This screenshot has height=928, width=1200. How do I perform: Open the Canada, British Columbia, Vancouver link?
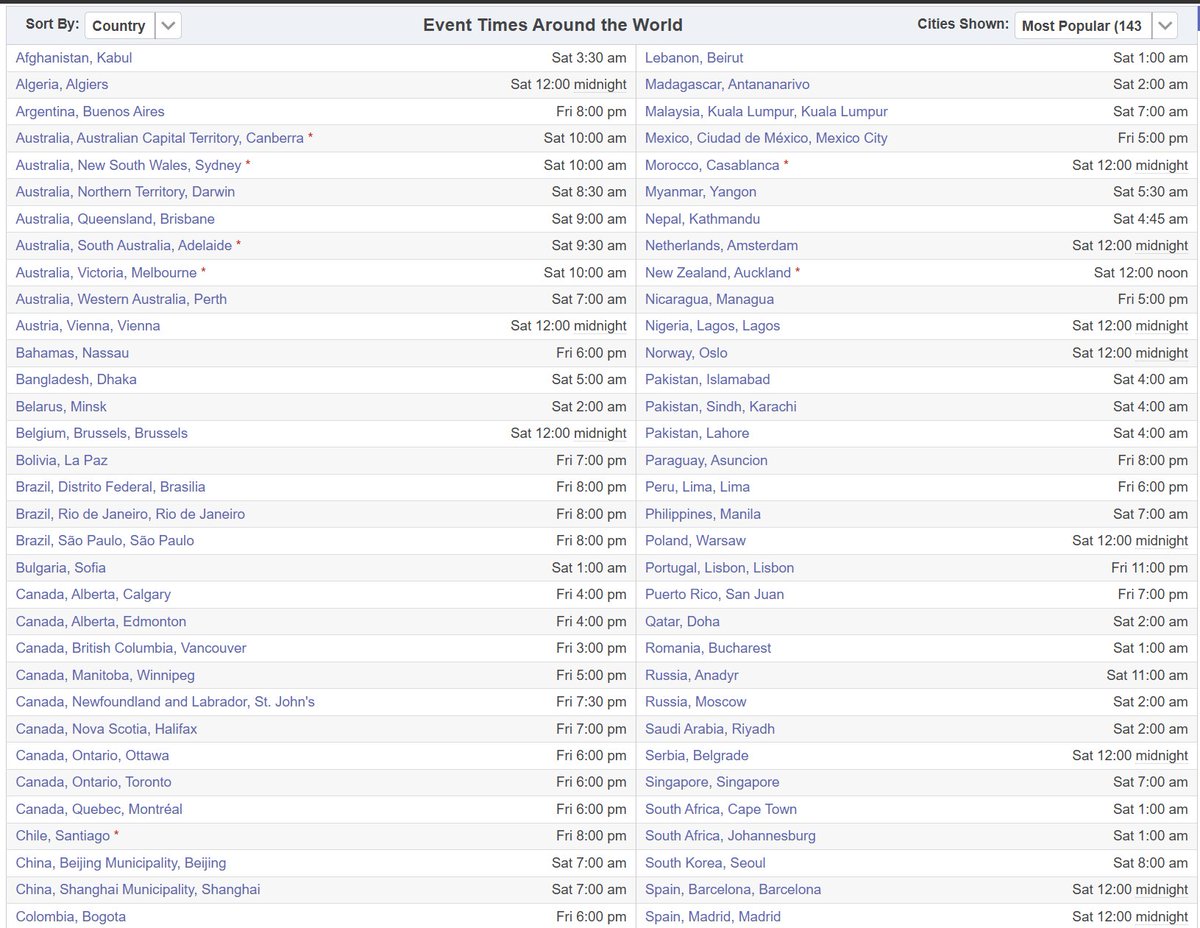pyautogui.click(x=131, y=648)
